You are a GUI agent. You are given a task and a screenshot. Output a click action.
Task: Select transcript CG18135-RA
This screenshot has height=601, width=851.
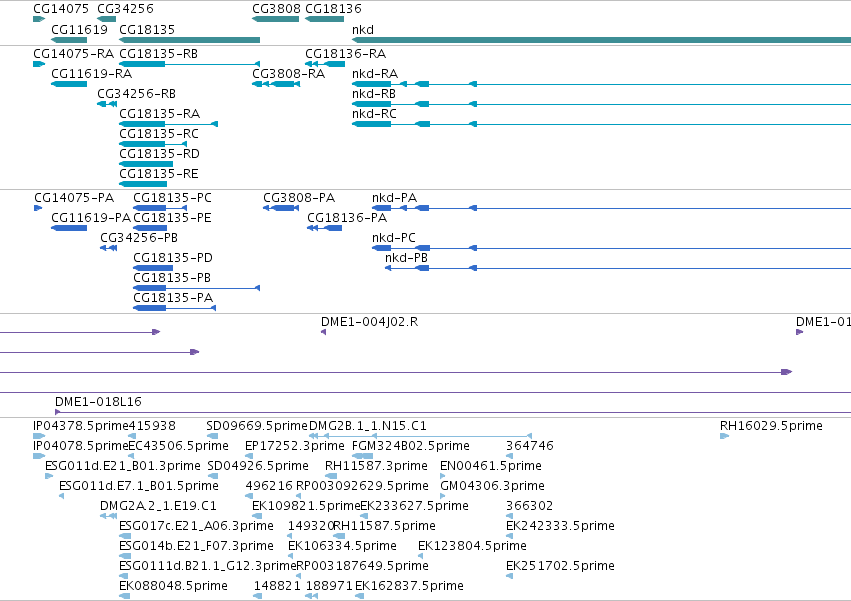coord(168,124)
